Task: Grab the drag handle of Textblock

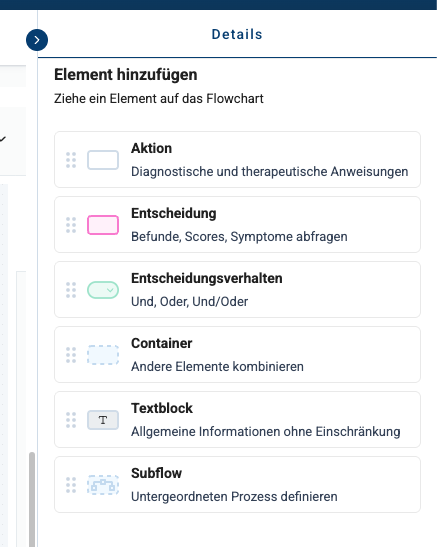Action: [71, 420]
